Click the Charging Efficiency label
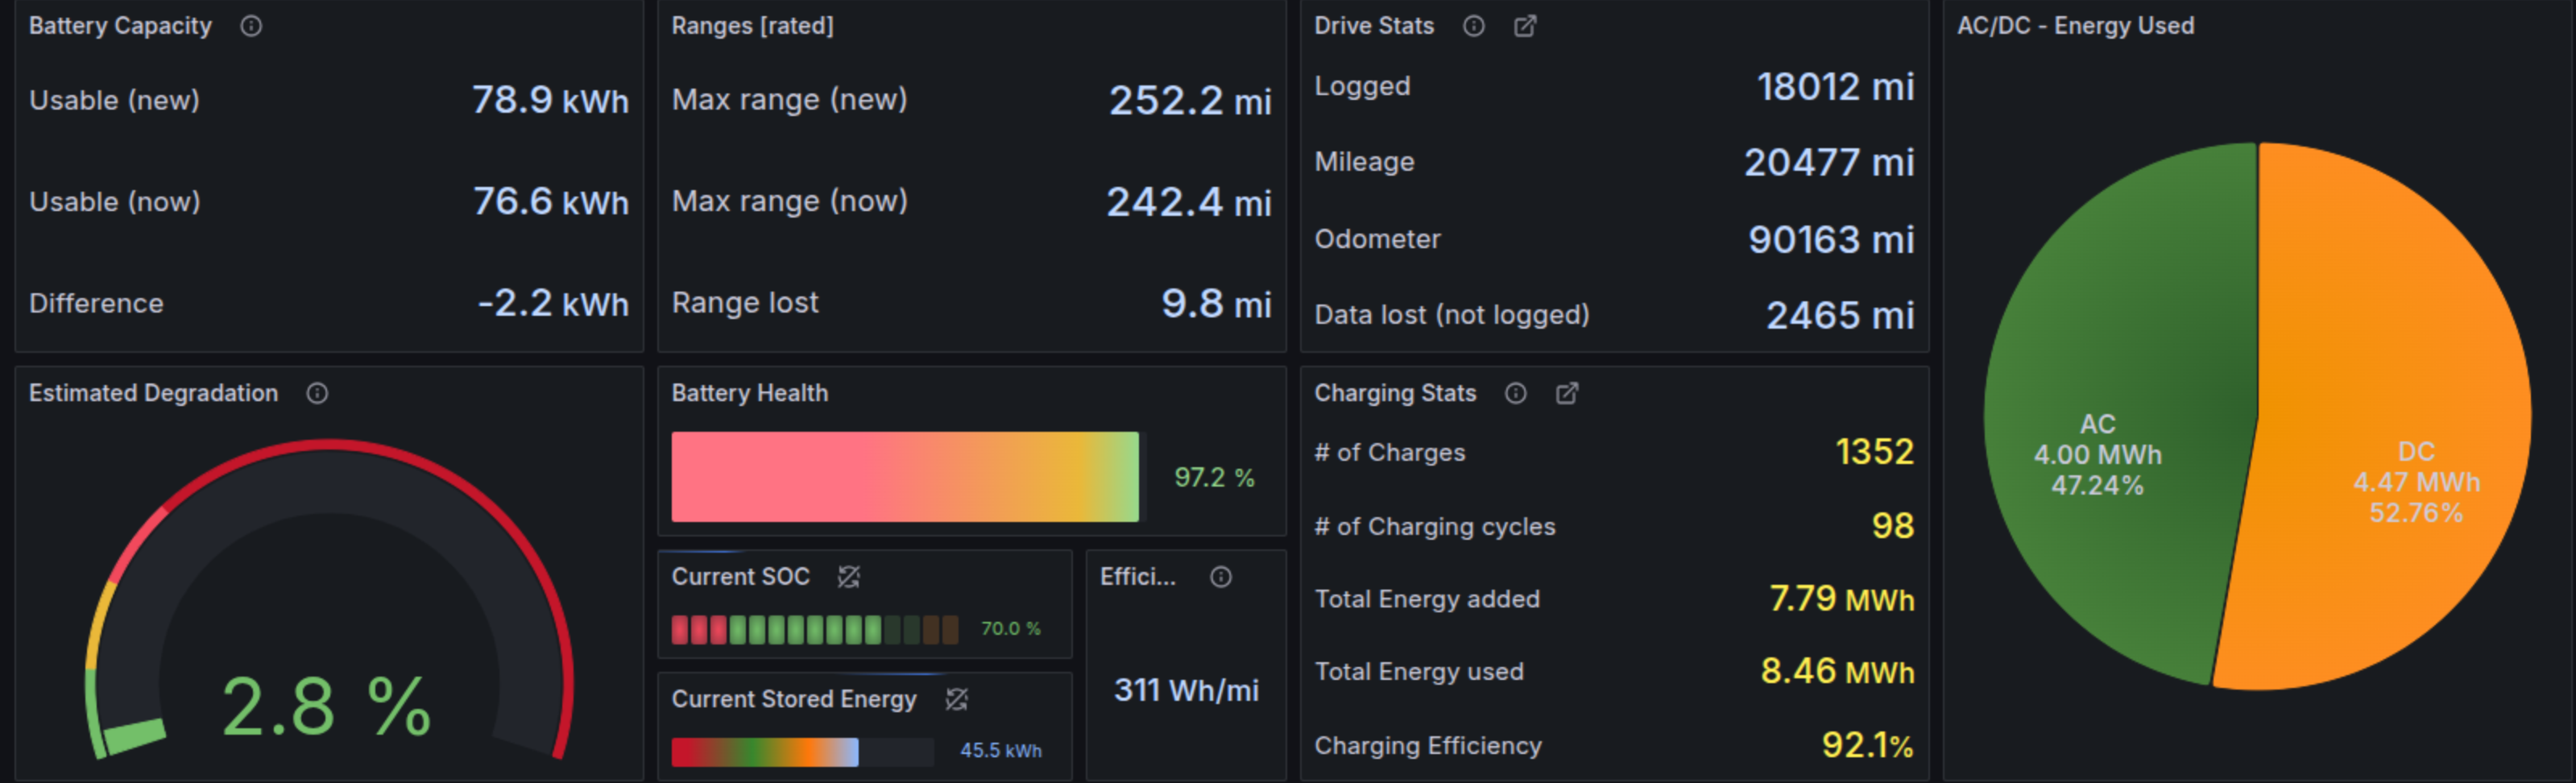Image resolution: width=2576 pixels, height=783 pixels. 1428,746
